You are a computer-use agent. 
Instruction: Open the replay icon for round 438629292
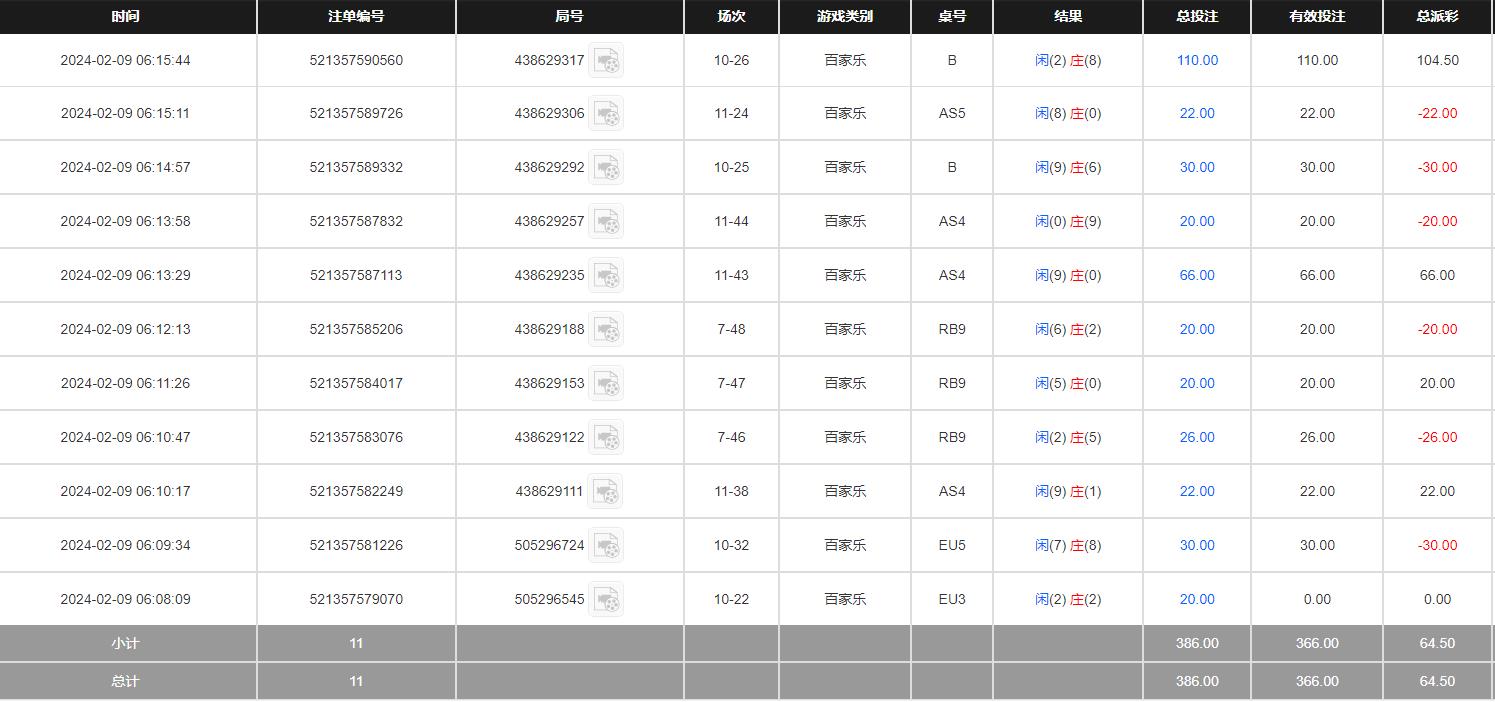coord(606,168)
